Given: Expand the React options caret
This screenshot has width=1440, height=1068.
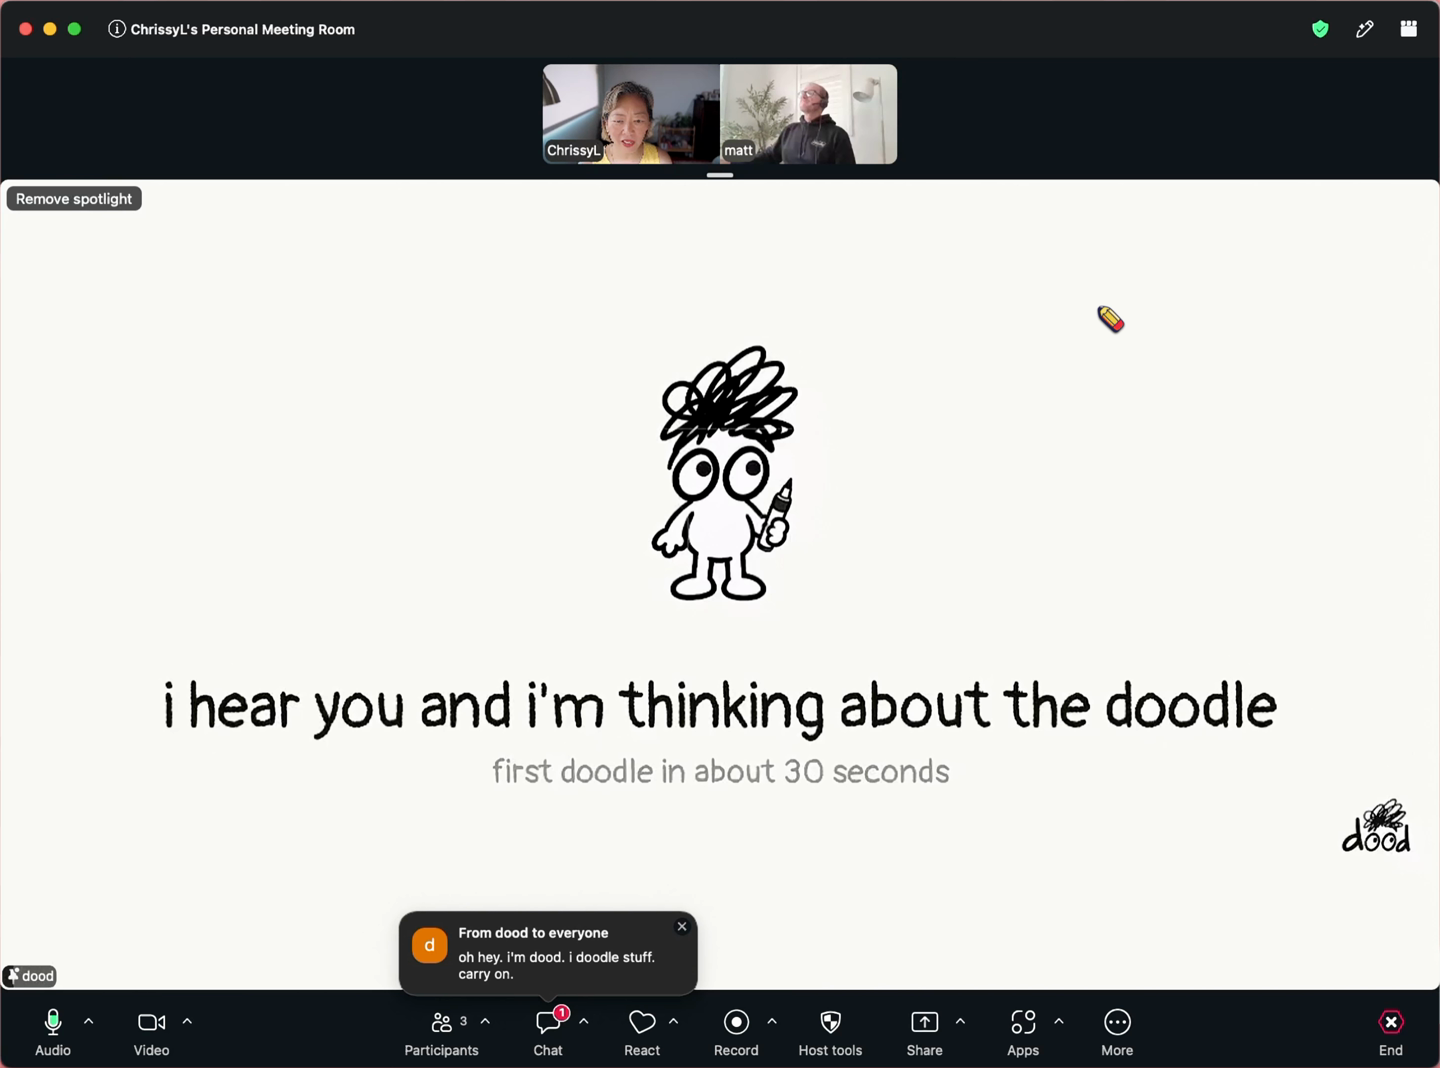Looking at the screenshot, I should point(674,1021).
